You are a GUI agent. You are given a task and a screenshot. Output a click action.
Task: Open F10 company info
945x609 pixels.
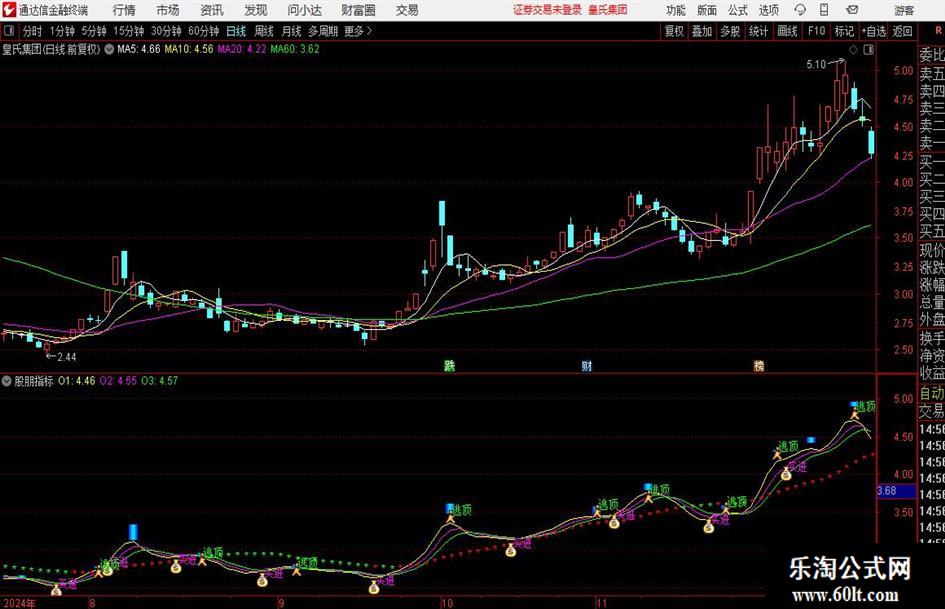[816, 31]
